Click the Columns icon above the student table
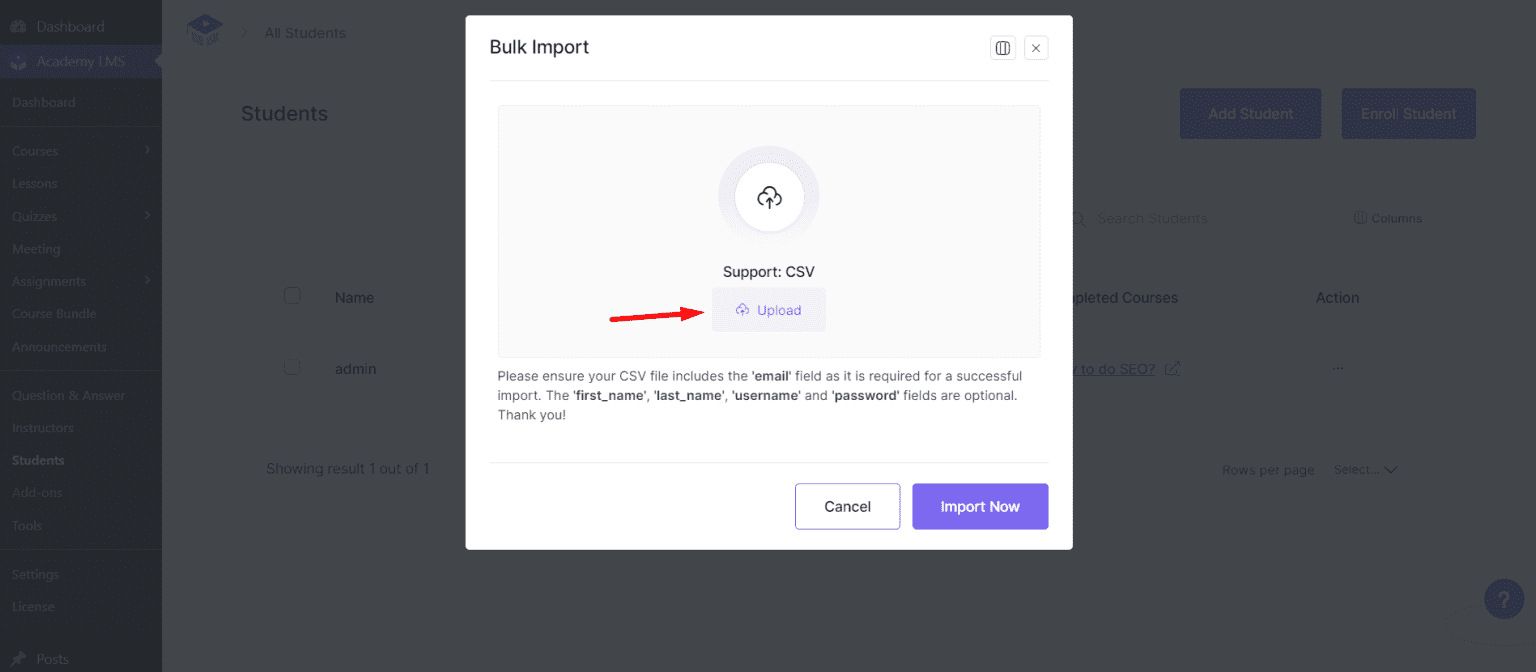This screenshot has height=672, width=1536. click(1360, 217)
